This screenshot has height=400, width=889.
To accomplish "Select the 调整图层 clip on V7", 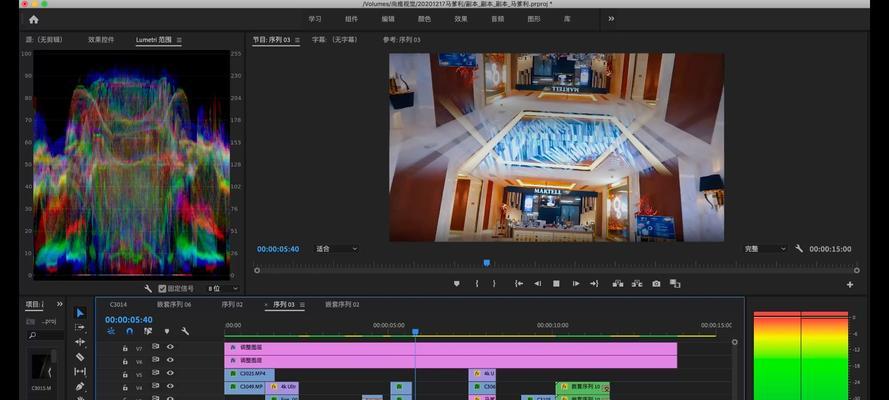I will click(x=450, y=347).
